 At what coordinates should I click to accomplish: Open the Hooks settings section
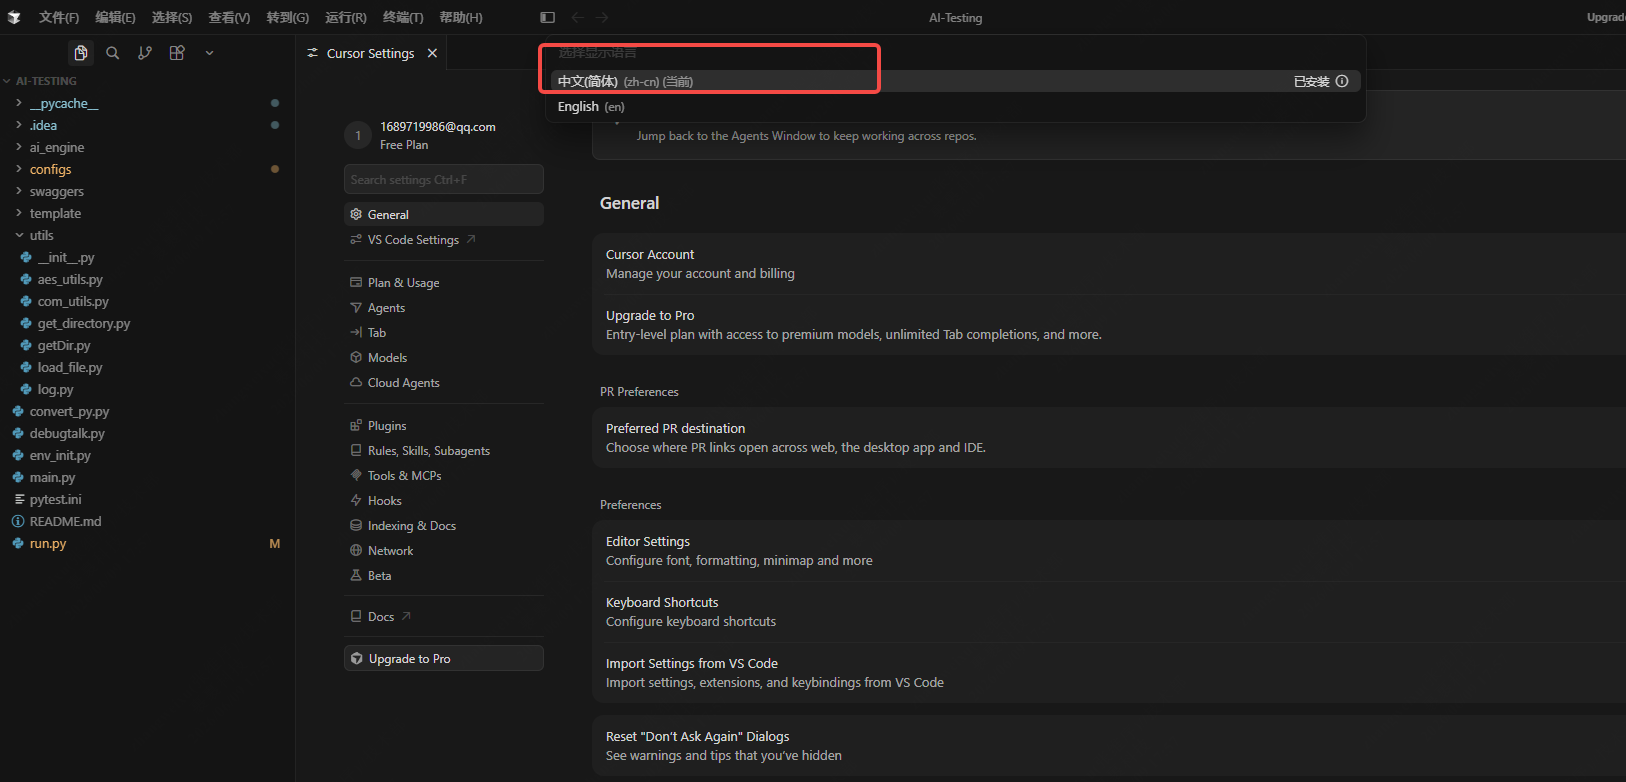coord(444,501)
